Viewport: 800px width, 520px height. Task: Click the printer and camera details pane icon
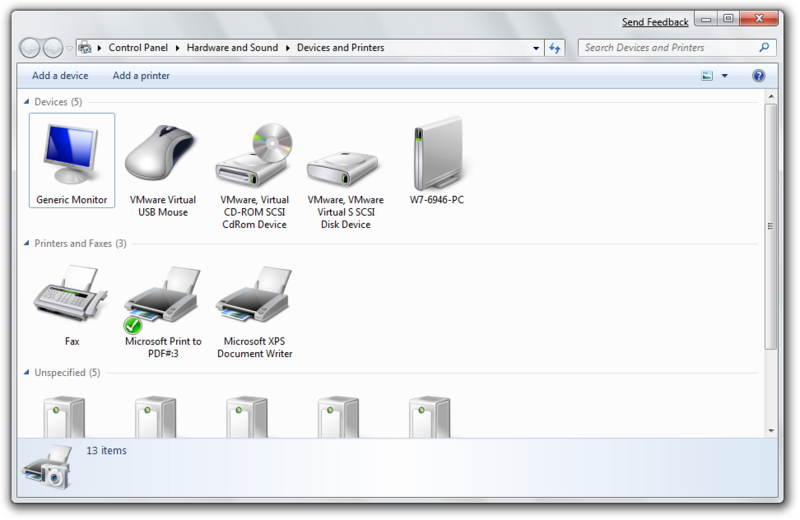(47, 467)
